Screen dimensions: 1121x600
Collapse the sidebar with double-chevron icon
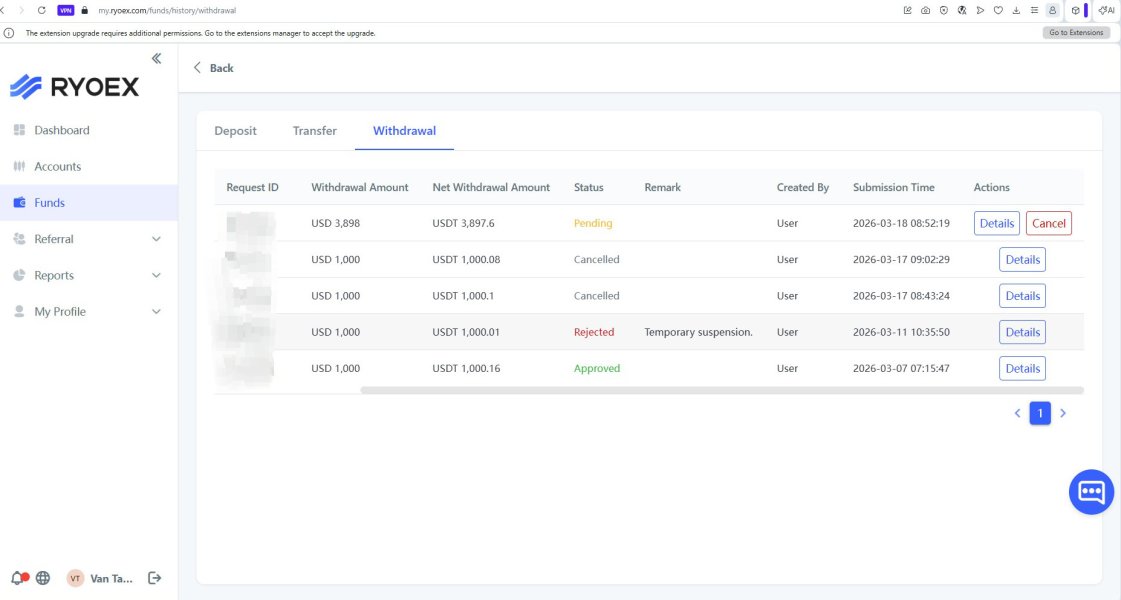click(x=156, y=59)
